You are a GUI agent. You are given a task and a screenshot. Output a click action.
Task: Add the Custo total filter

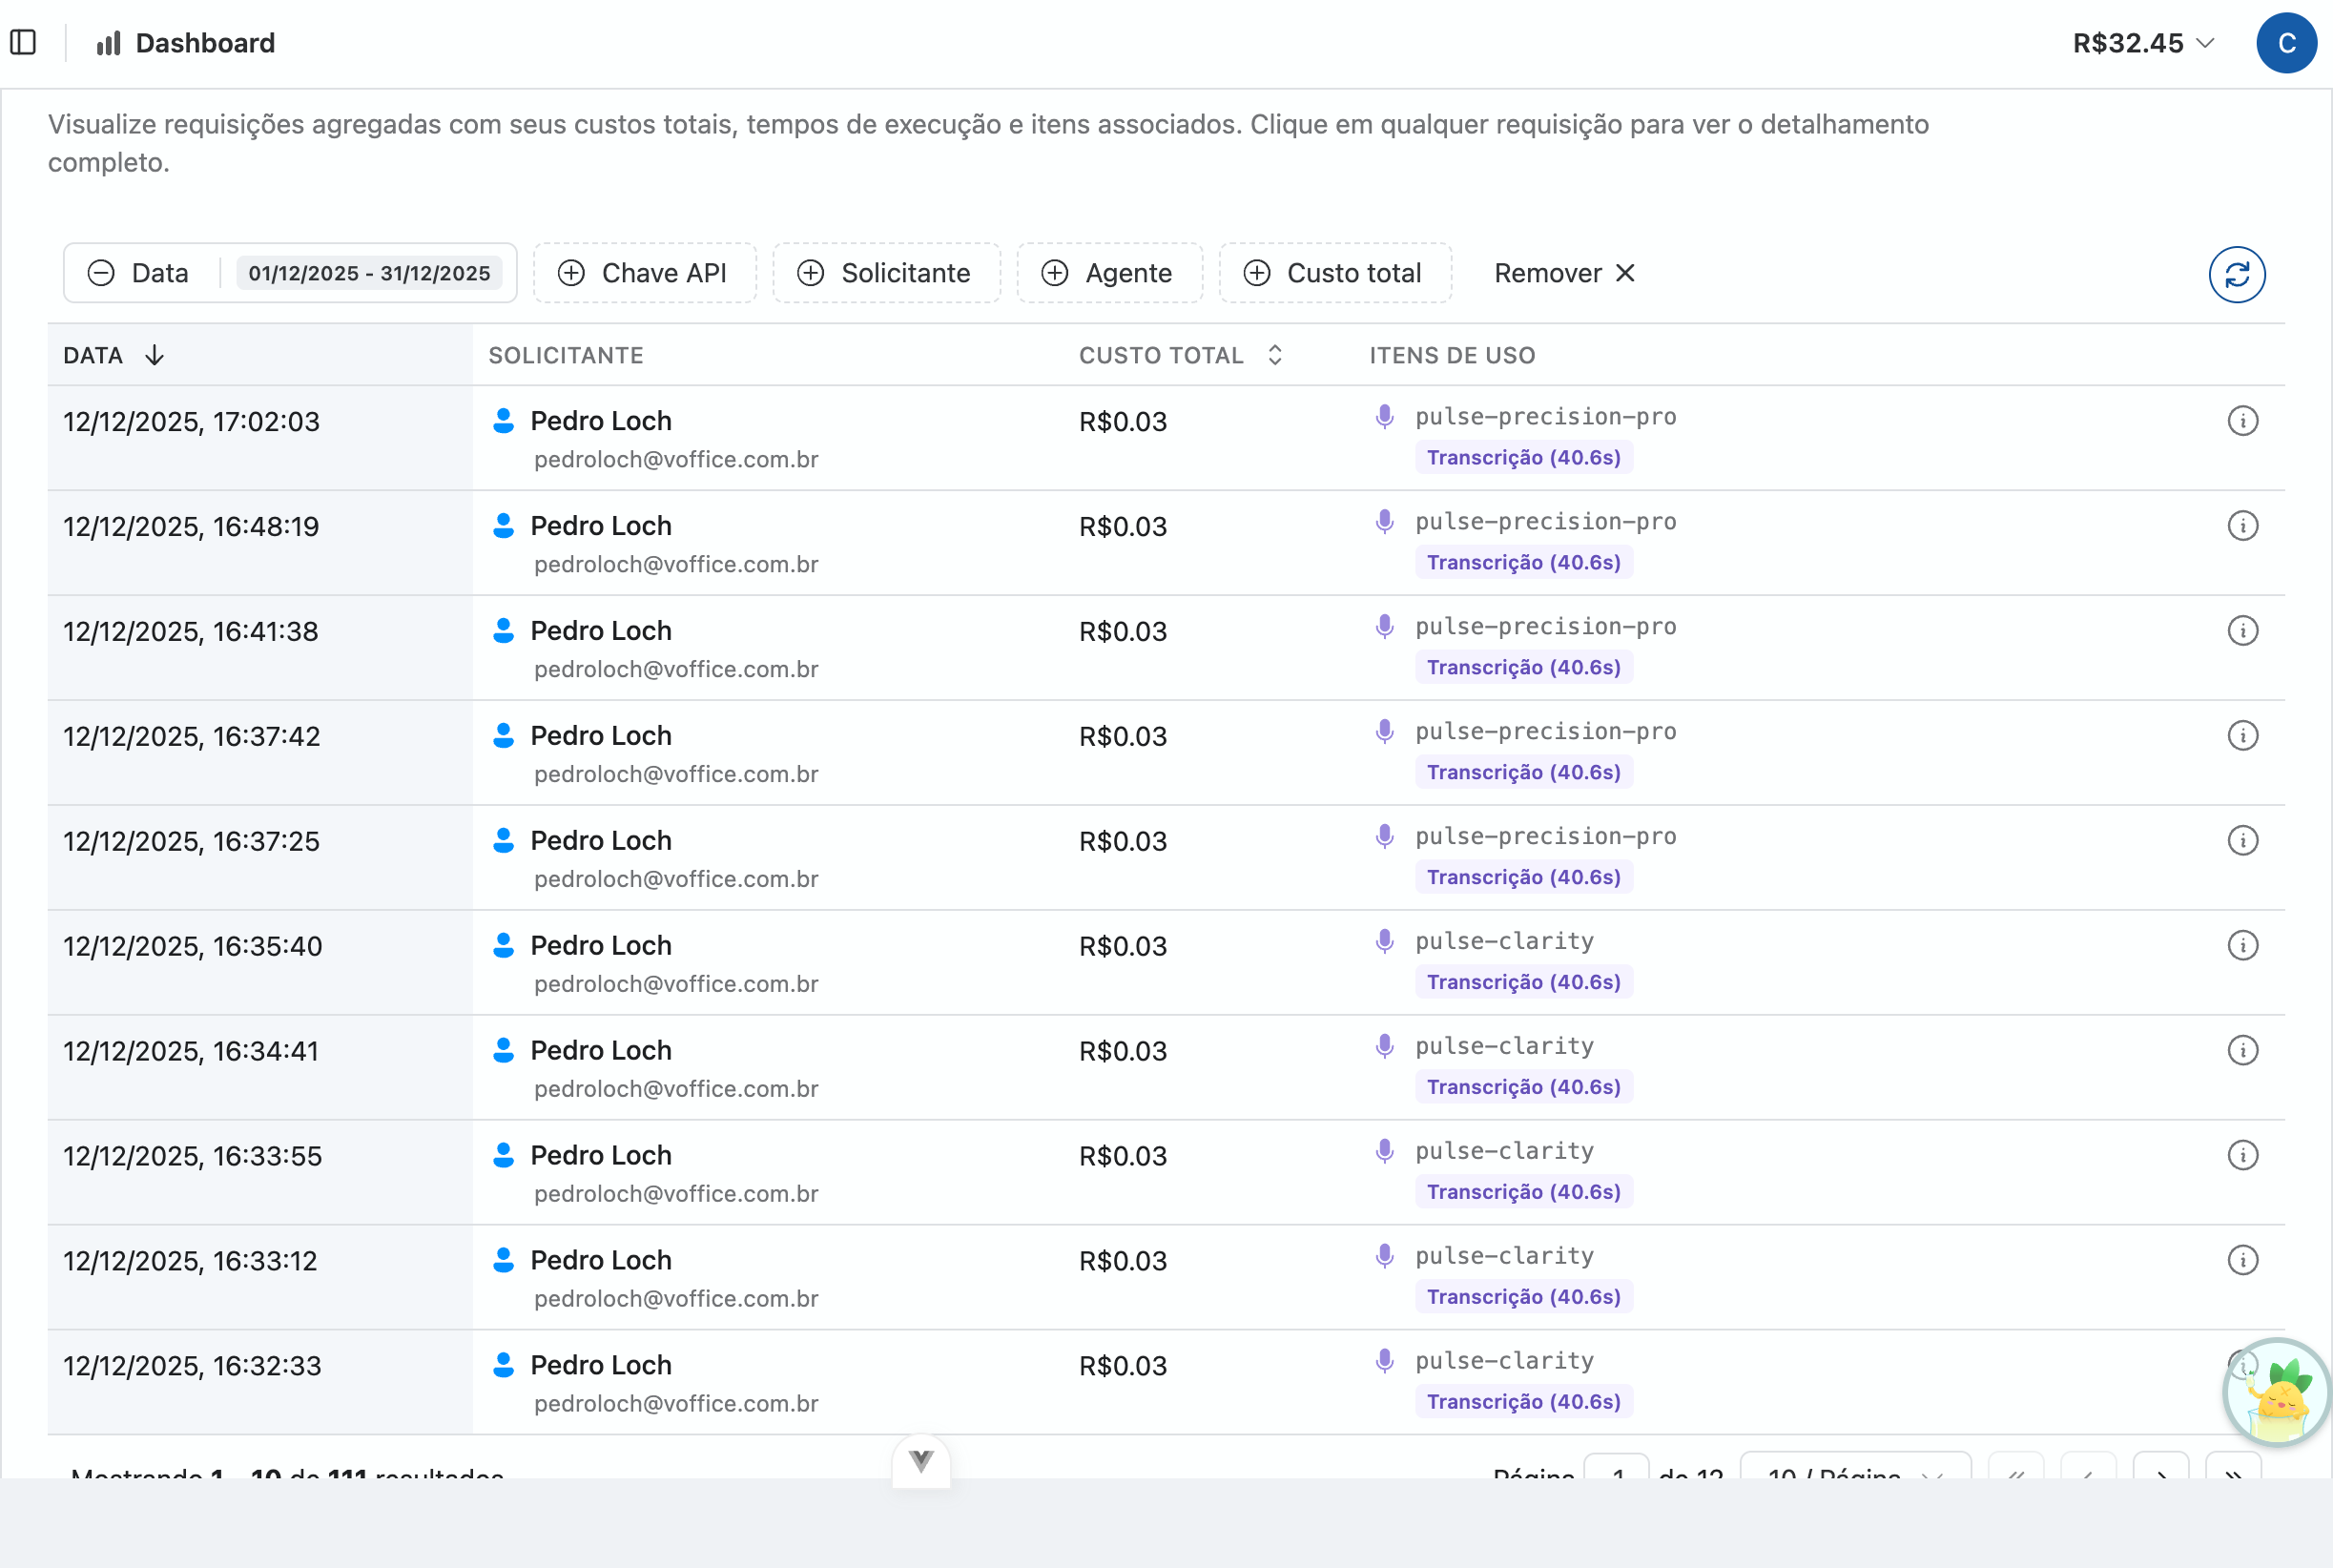[1334, 273]
